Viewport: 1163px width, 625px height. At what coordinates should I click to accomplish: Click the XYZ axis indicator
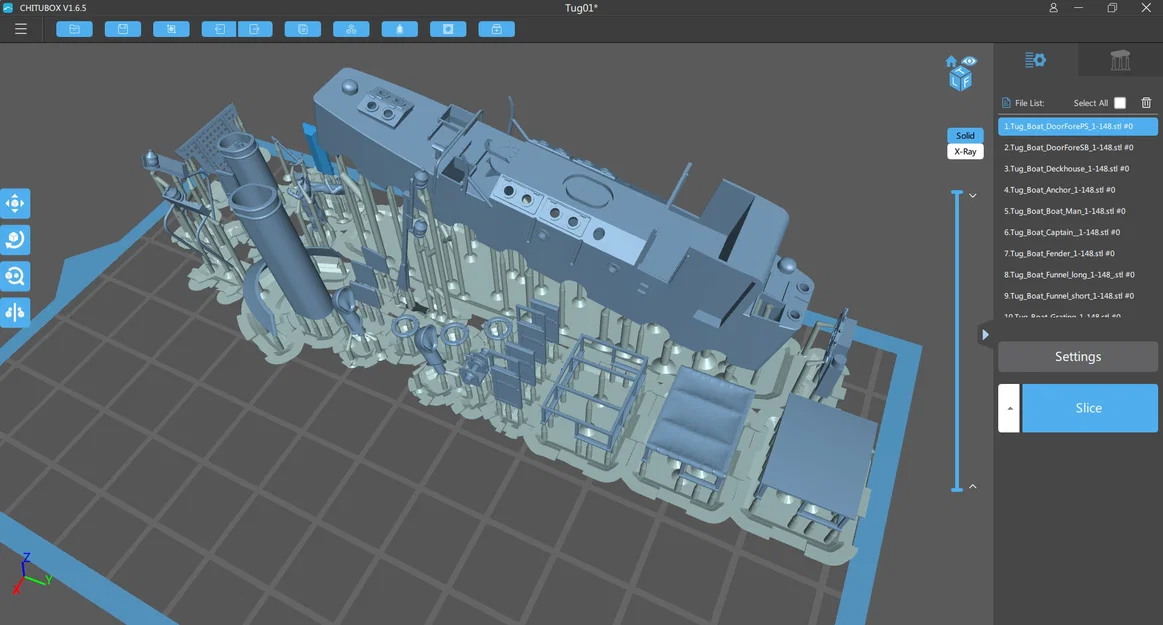point(30,573)
